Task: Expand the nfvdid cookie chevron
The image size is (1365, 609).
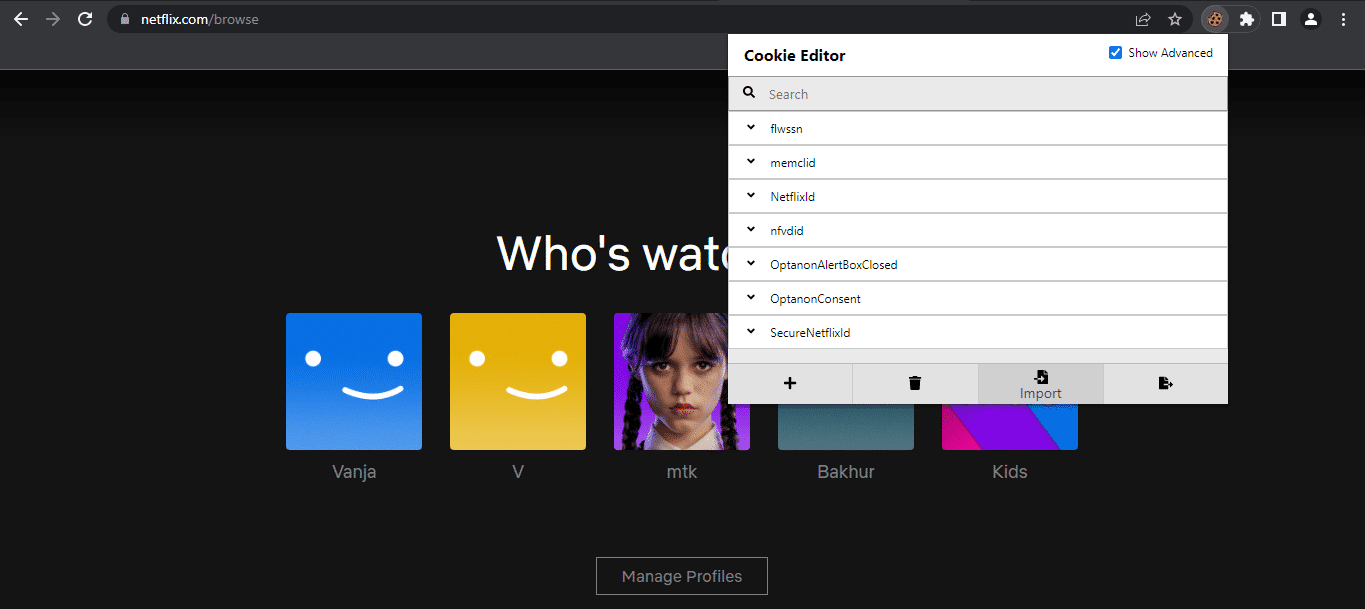Action: point(751,230)
